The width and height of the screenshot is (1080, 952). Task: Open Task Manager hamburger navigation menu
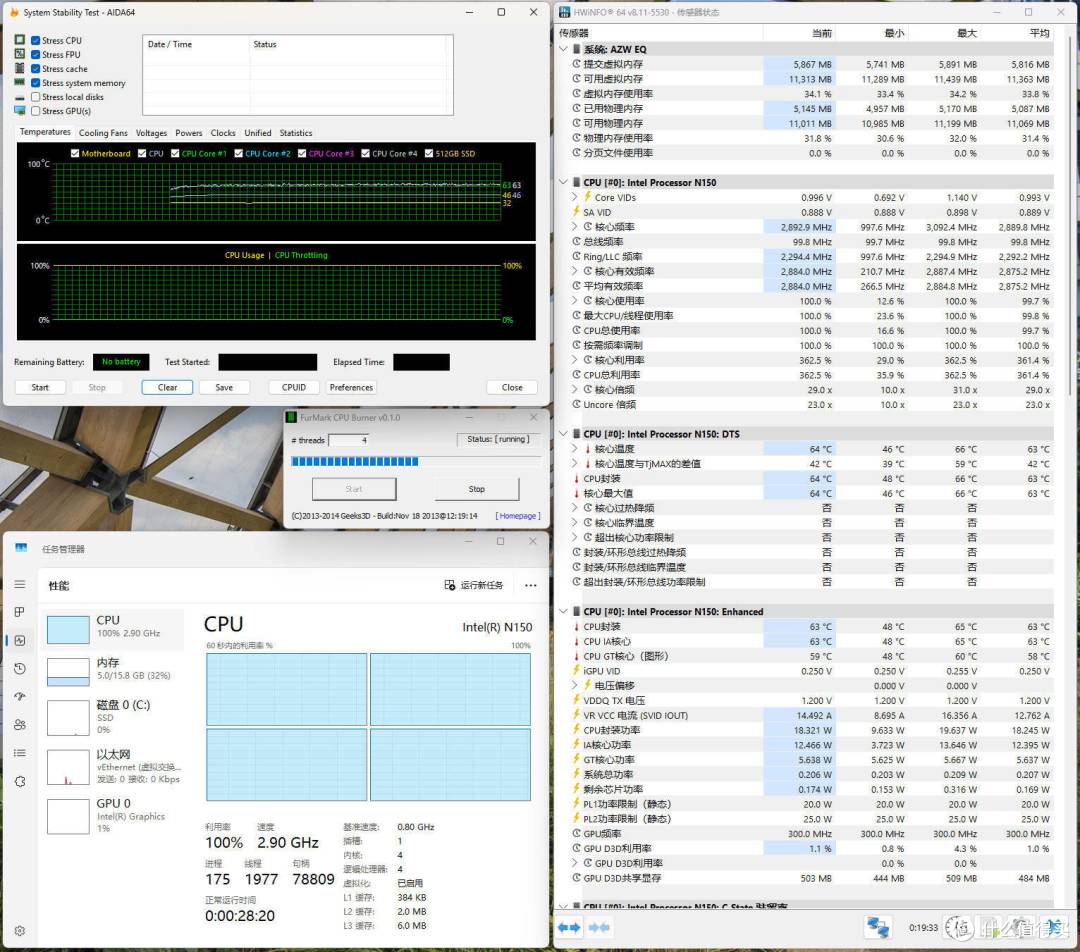19,584
